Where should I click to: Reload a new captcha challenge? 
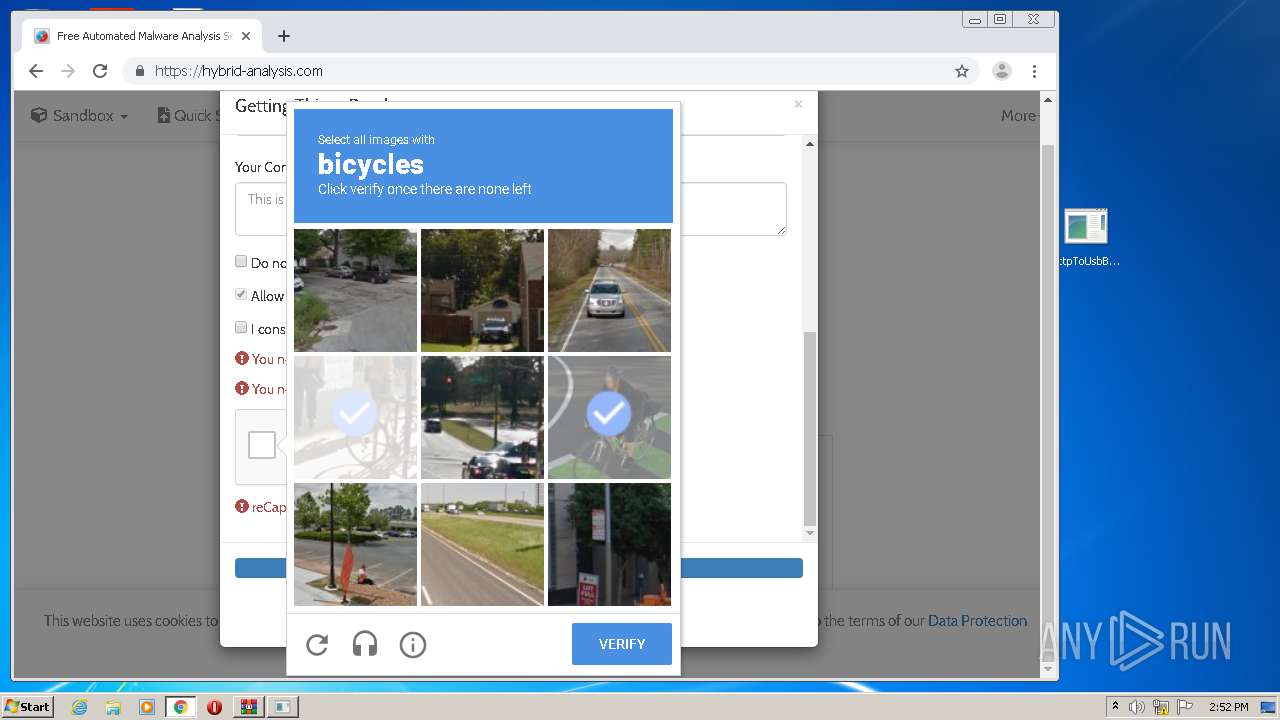[317, 645]
